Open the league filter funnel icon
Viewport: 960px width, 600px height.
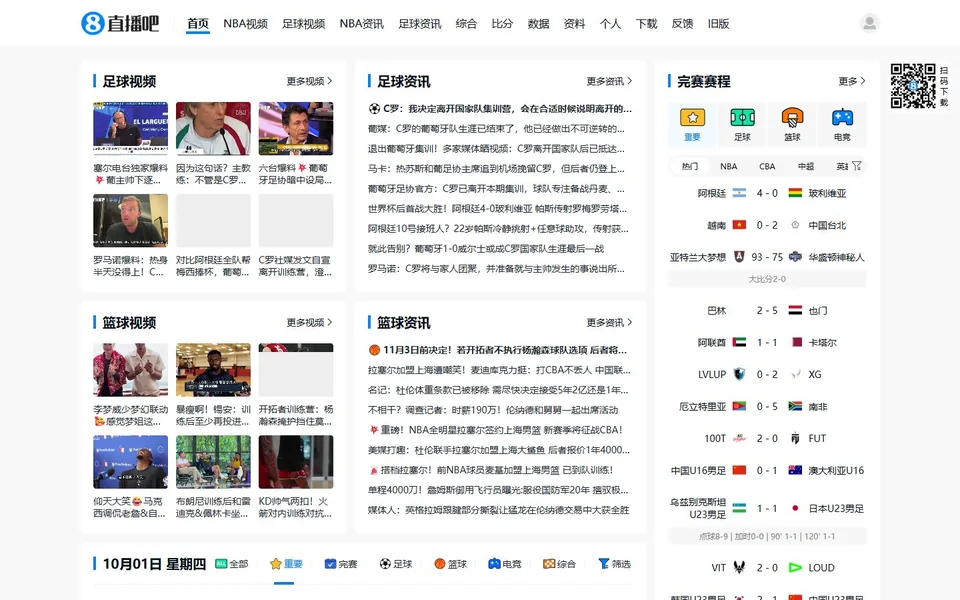click(857, 166)
